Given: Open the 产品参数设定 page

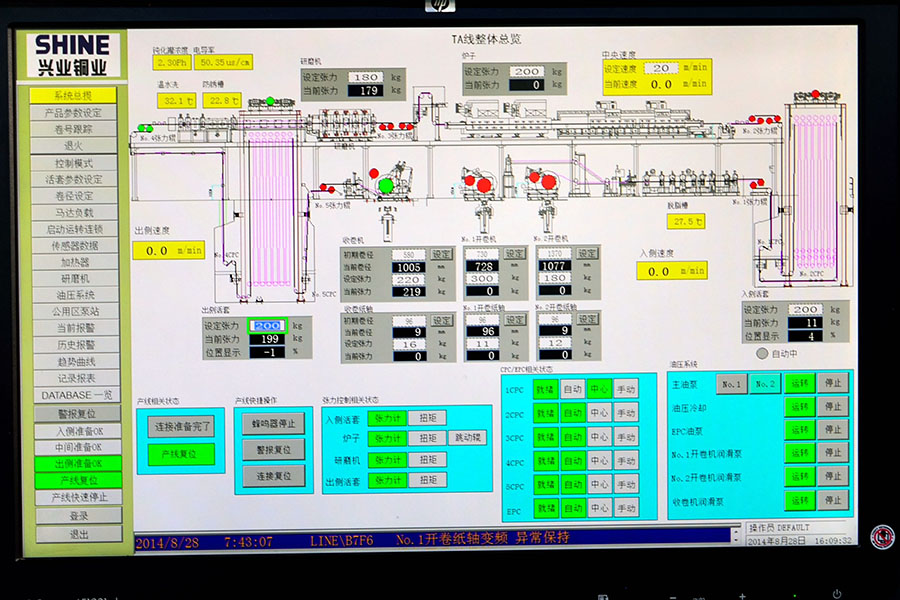Looking at the screenshot, I should [x=74, y=113].
